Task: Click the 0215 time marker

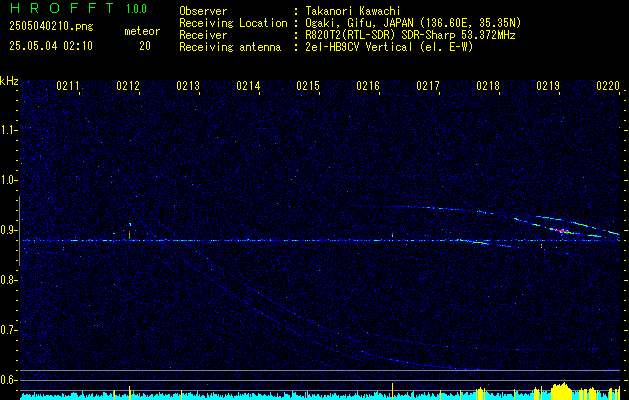Action: click(x=308, y=86)
